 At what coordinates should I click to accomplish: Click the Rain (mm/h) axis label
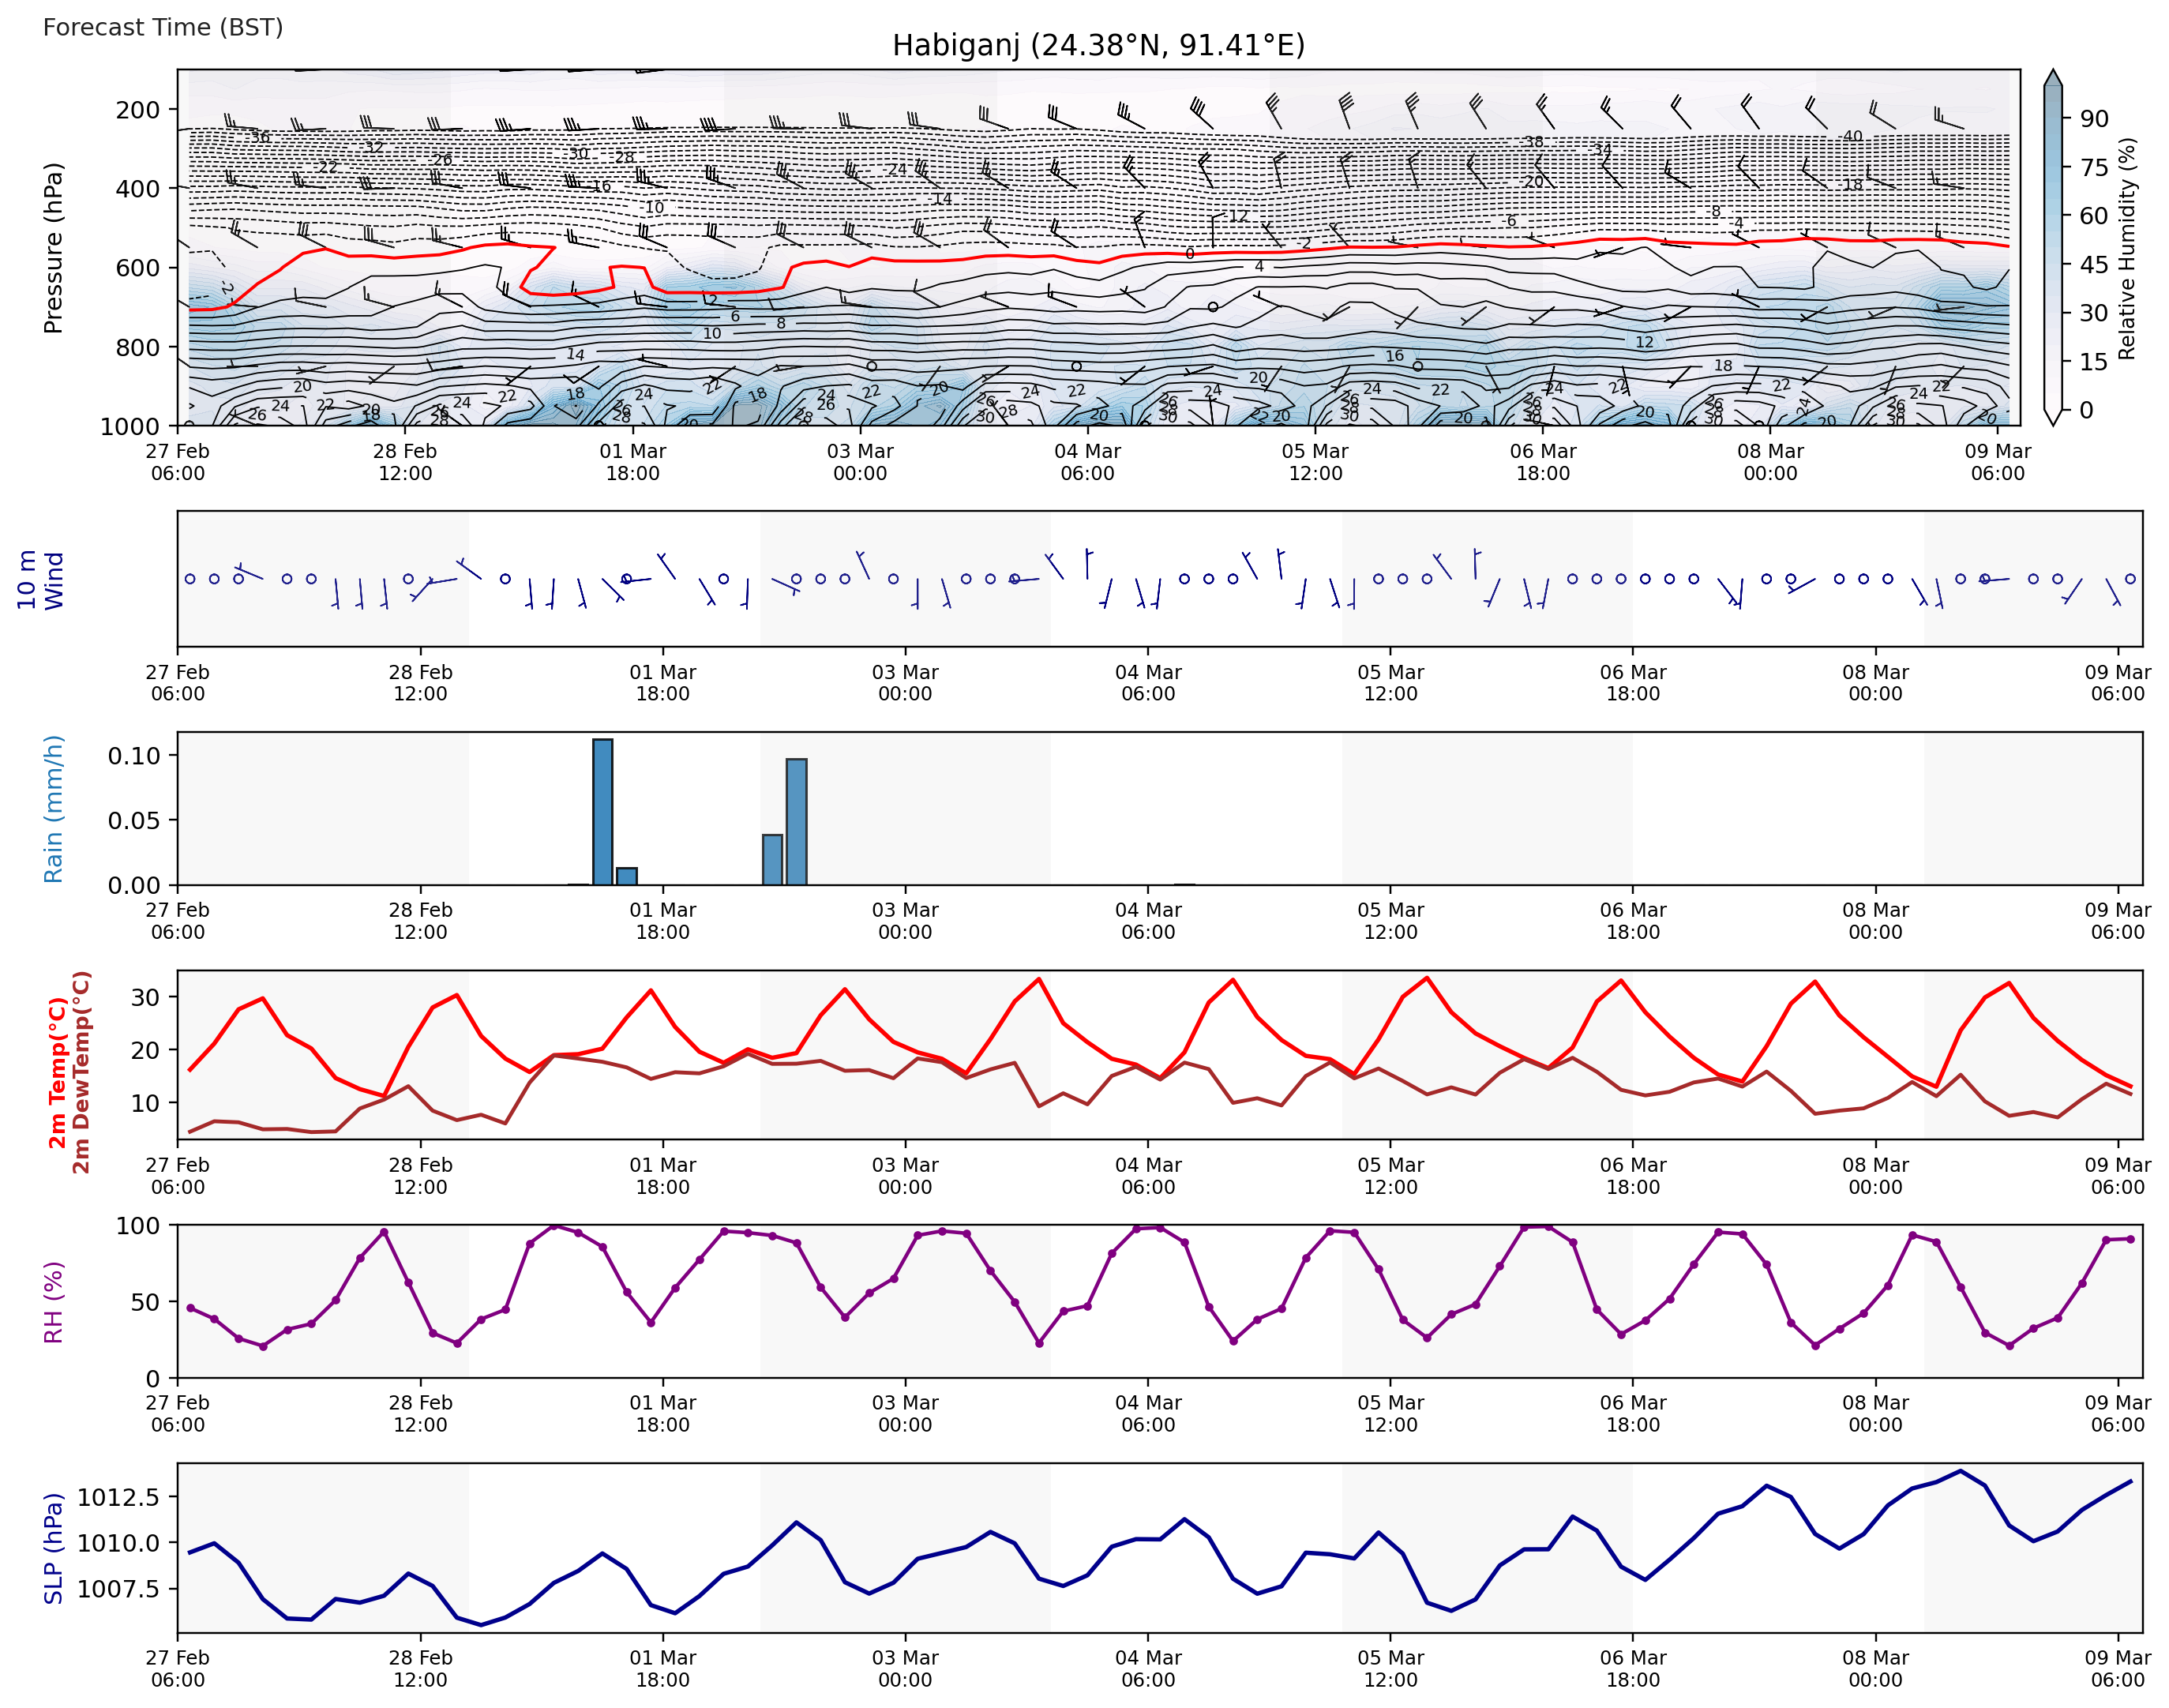click(x=53, y=809)
